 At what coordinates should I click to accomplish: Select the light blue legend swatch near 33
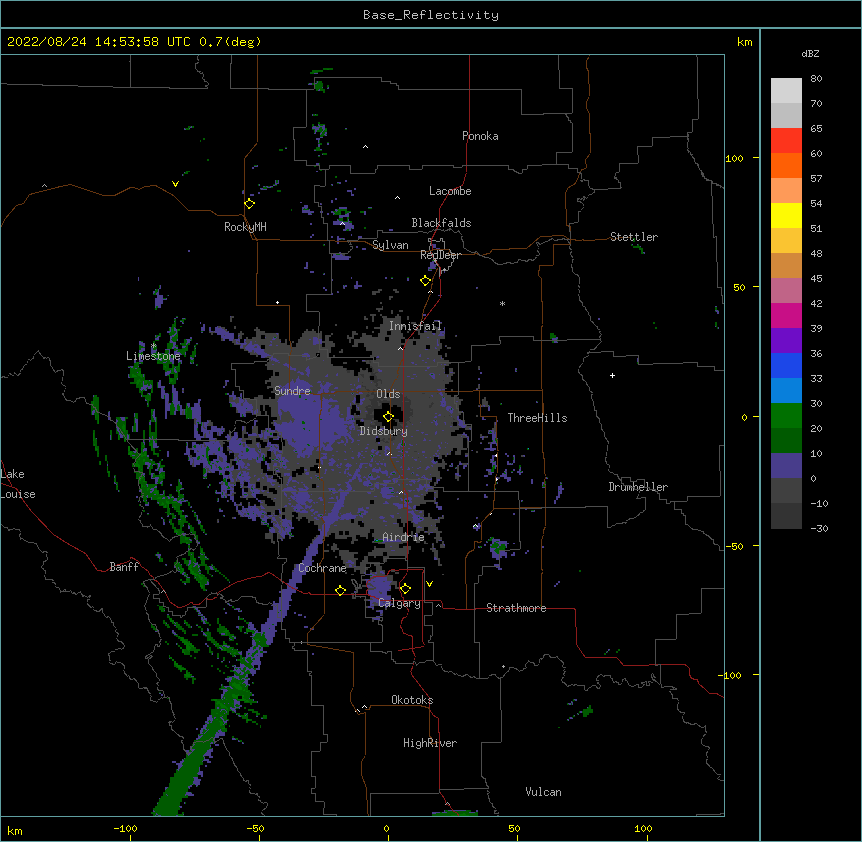[x=786, y=391]
